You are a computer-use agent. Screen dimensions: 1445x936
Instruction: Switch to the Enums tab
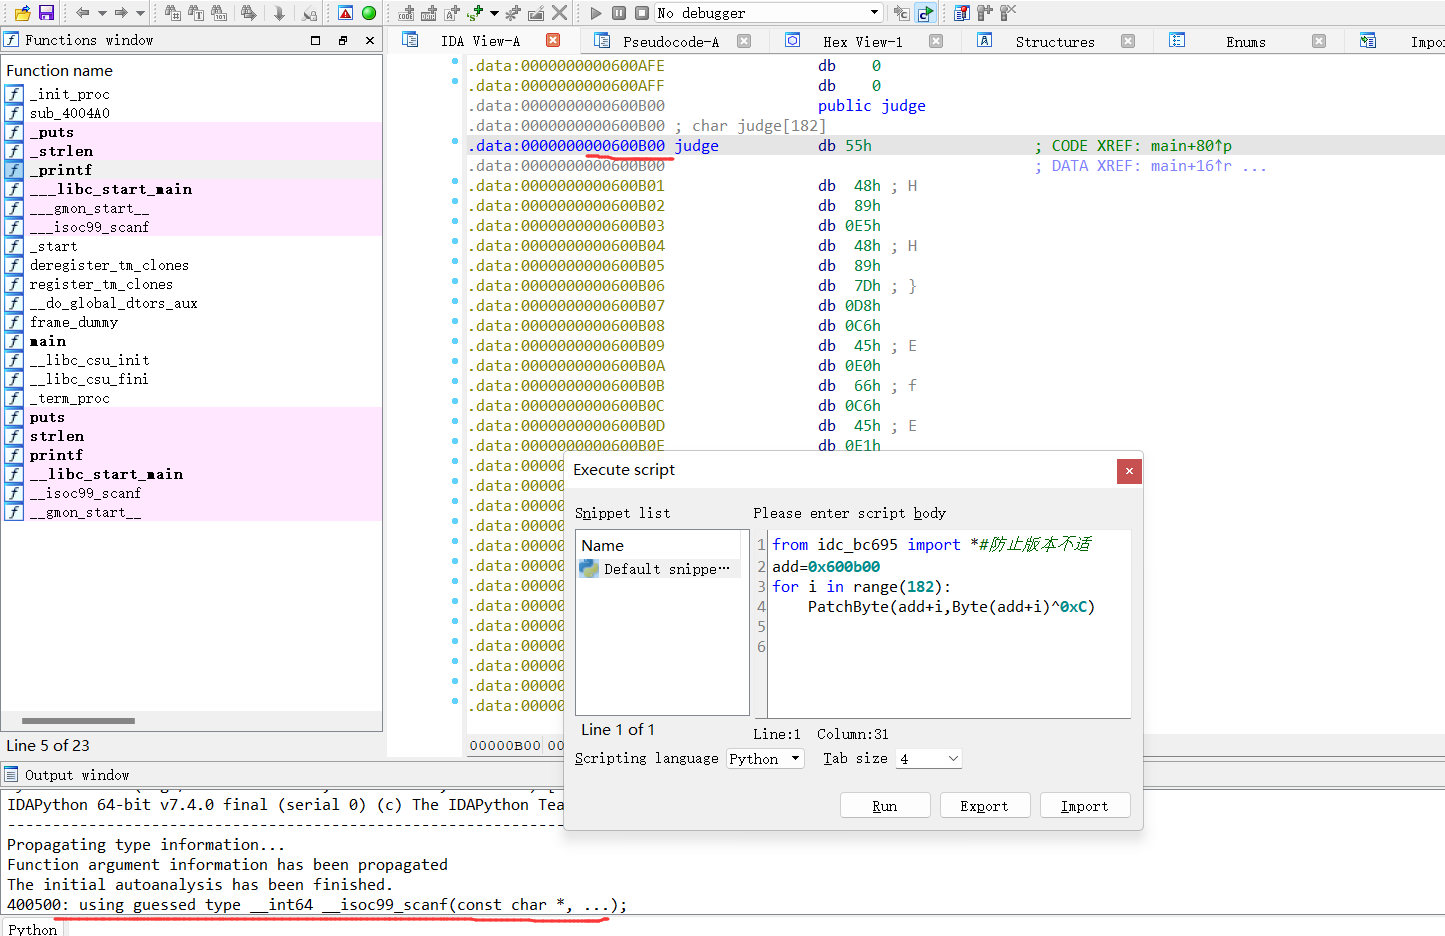click(x=1246, y=41)
